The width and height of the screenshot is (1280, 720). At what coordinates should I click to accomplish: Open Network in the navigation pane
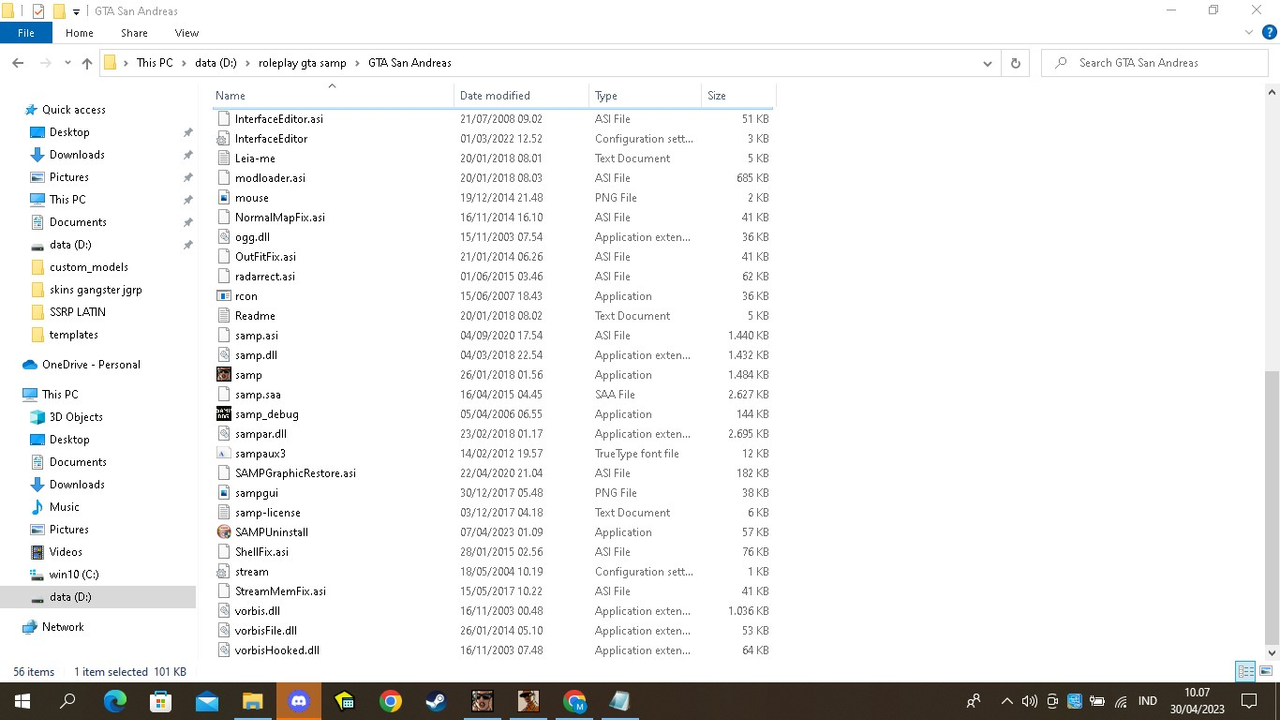pyautogui.click(x=63, y=627)
